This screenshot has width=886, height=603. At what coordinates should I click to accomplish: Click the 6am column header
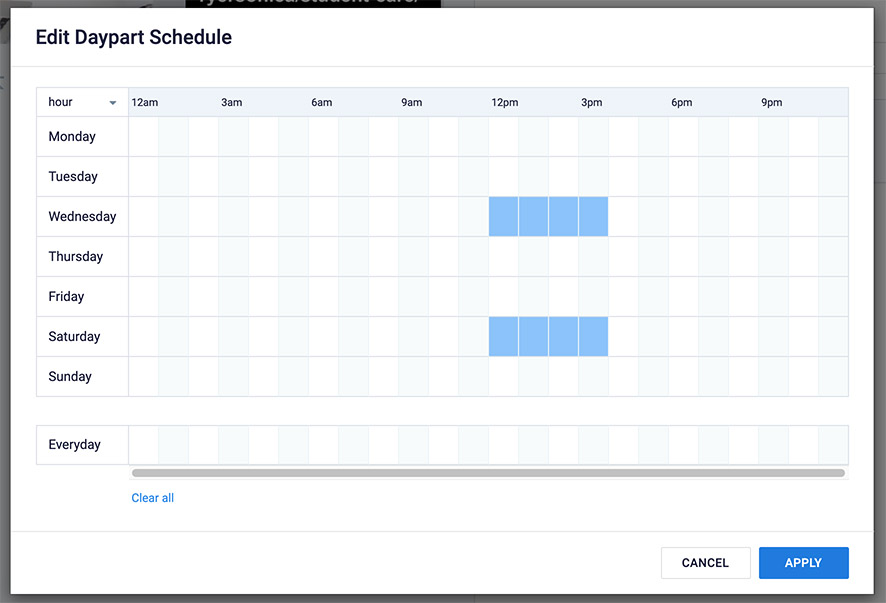pyautogui.click(x=322, y=103)
